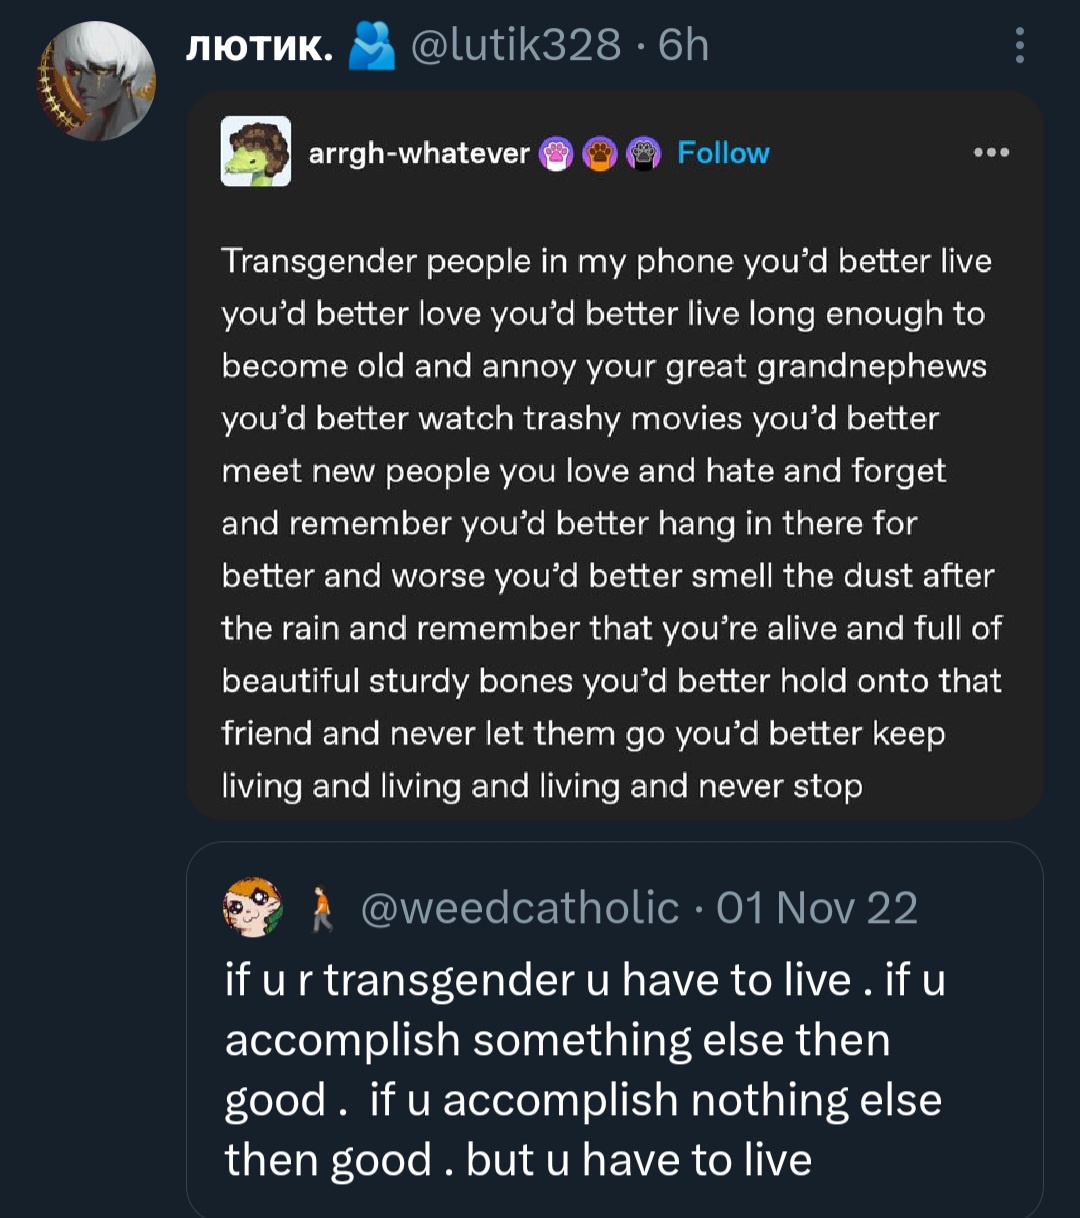1080x1218 pixels.
Task: Open лютик's profile picture avatar
Action: click(97, 81)
